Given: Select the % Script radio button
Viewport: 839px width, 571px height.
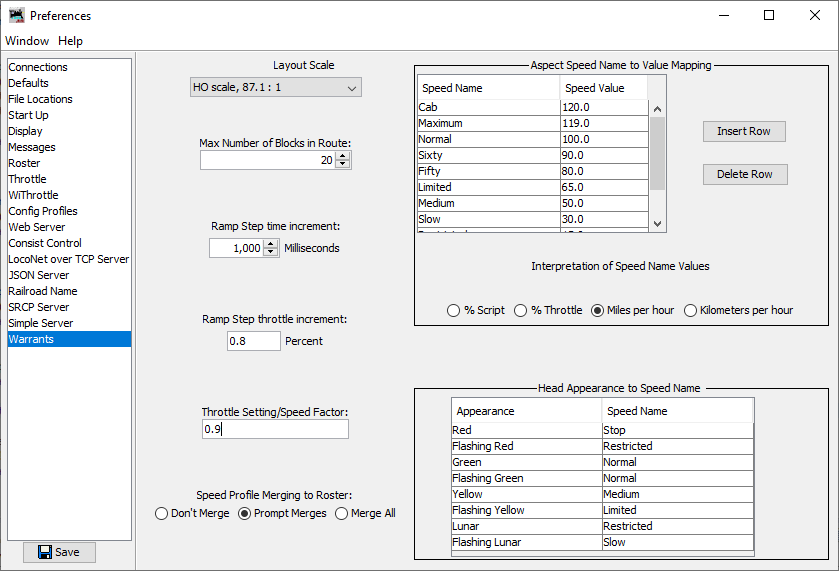Looking at the screenshot, I should tap(454, 310).
